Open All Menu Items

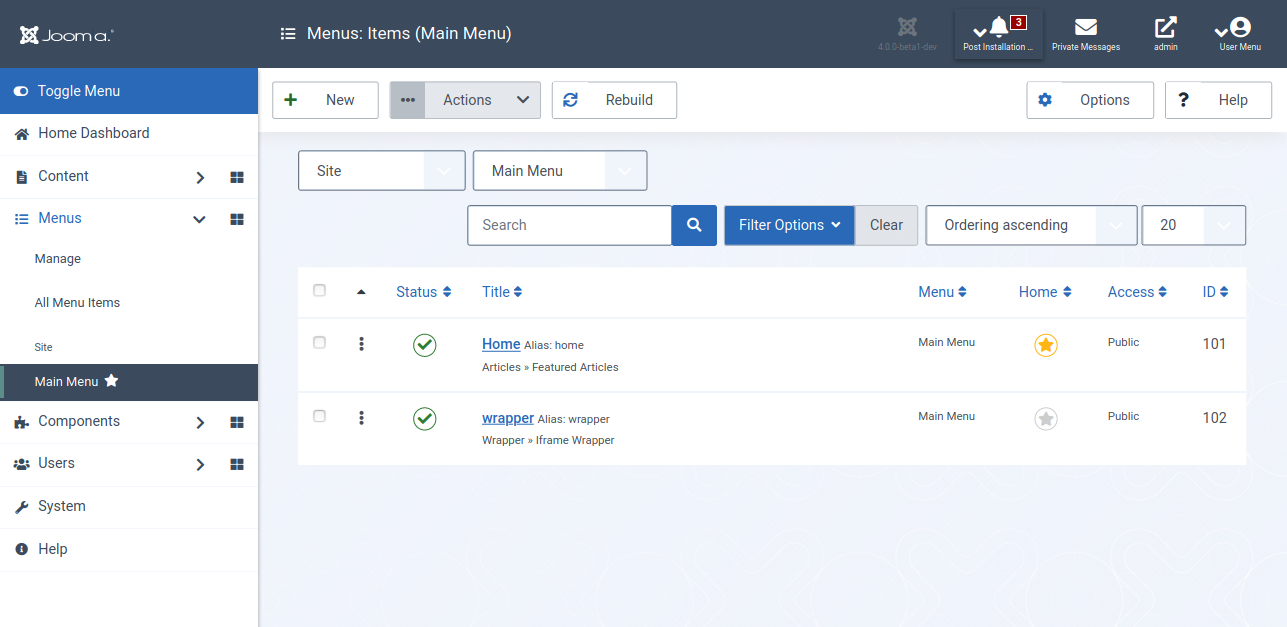77,303
